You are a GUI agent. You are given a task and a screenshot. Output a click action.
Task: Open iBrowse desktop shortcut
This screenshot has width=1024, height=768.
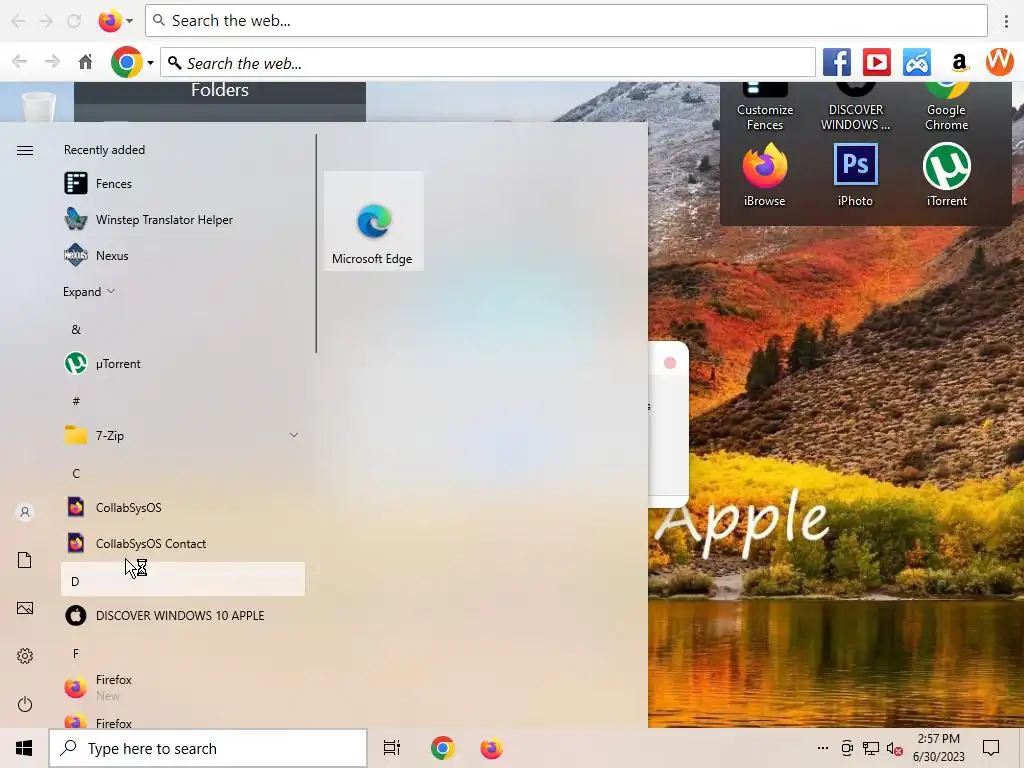pyautogui.click(x=765, y=175)
